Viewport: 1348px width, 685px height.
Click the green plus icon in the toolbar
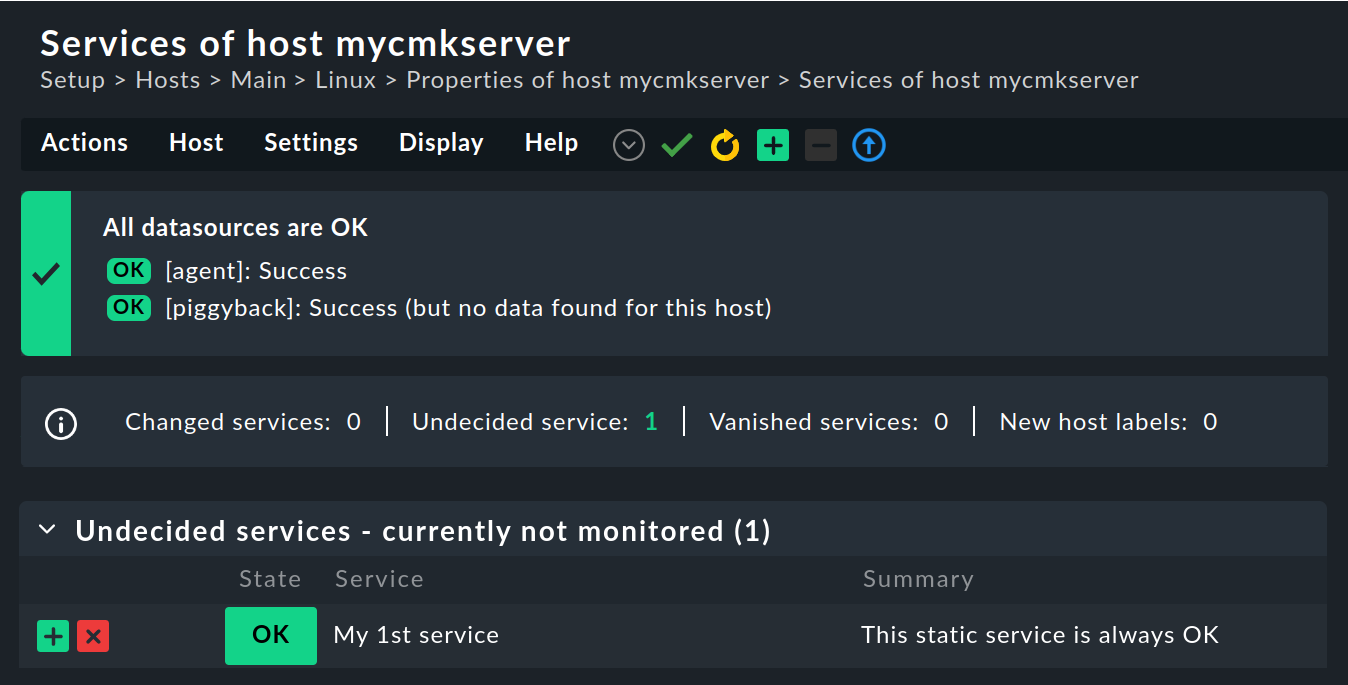[x=773, y=146]
